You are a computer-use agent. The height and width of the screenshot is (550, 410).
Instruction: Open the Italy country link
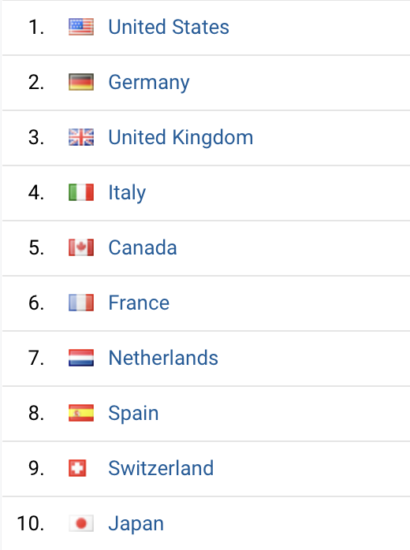(x=127, y=193)
